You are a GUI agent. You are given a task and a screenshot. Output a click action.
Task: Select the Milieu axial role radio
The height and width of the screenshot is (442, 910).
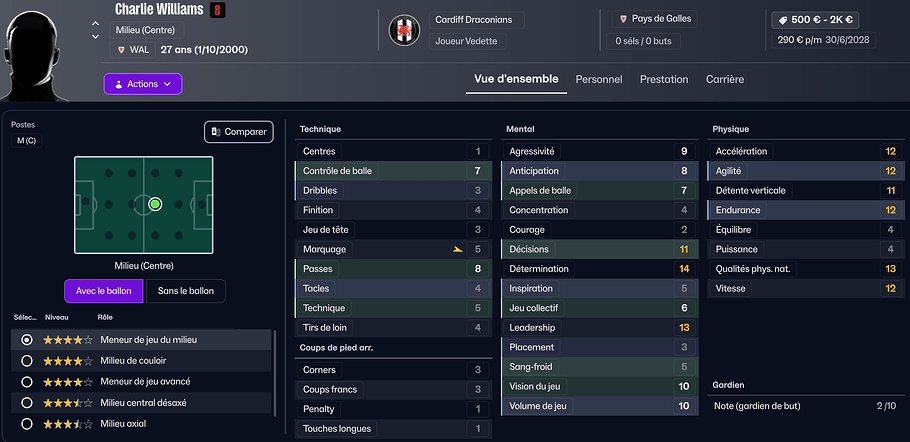[27, 424]
